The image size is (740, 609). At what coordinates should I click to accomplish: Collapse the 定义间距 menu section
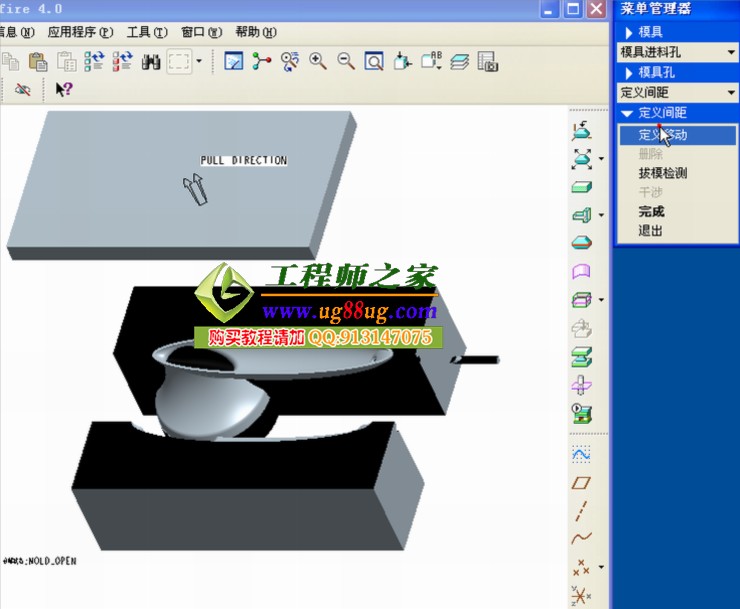[627, 114]
